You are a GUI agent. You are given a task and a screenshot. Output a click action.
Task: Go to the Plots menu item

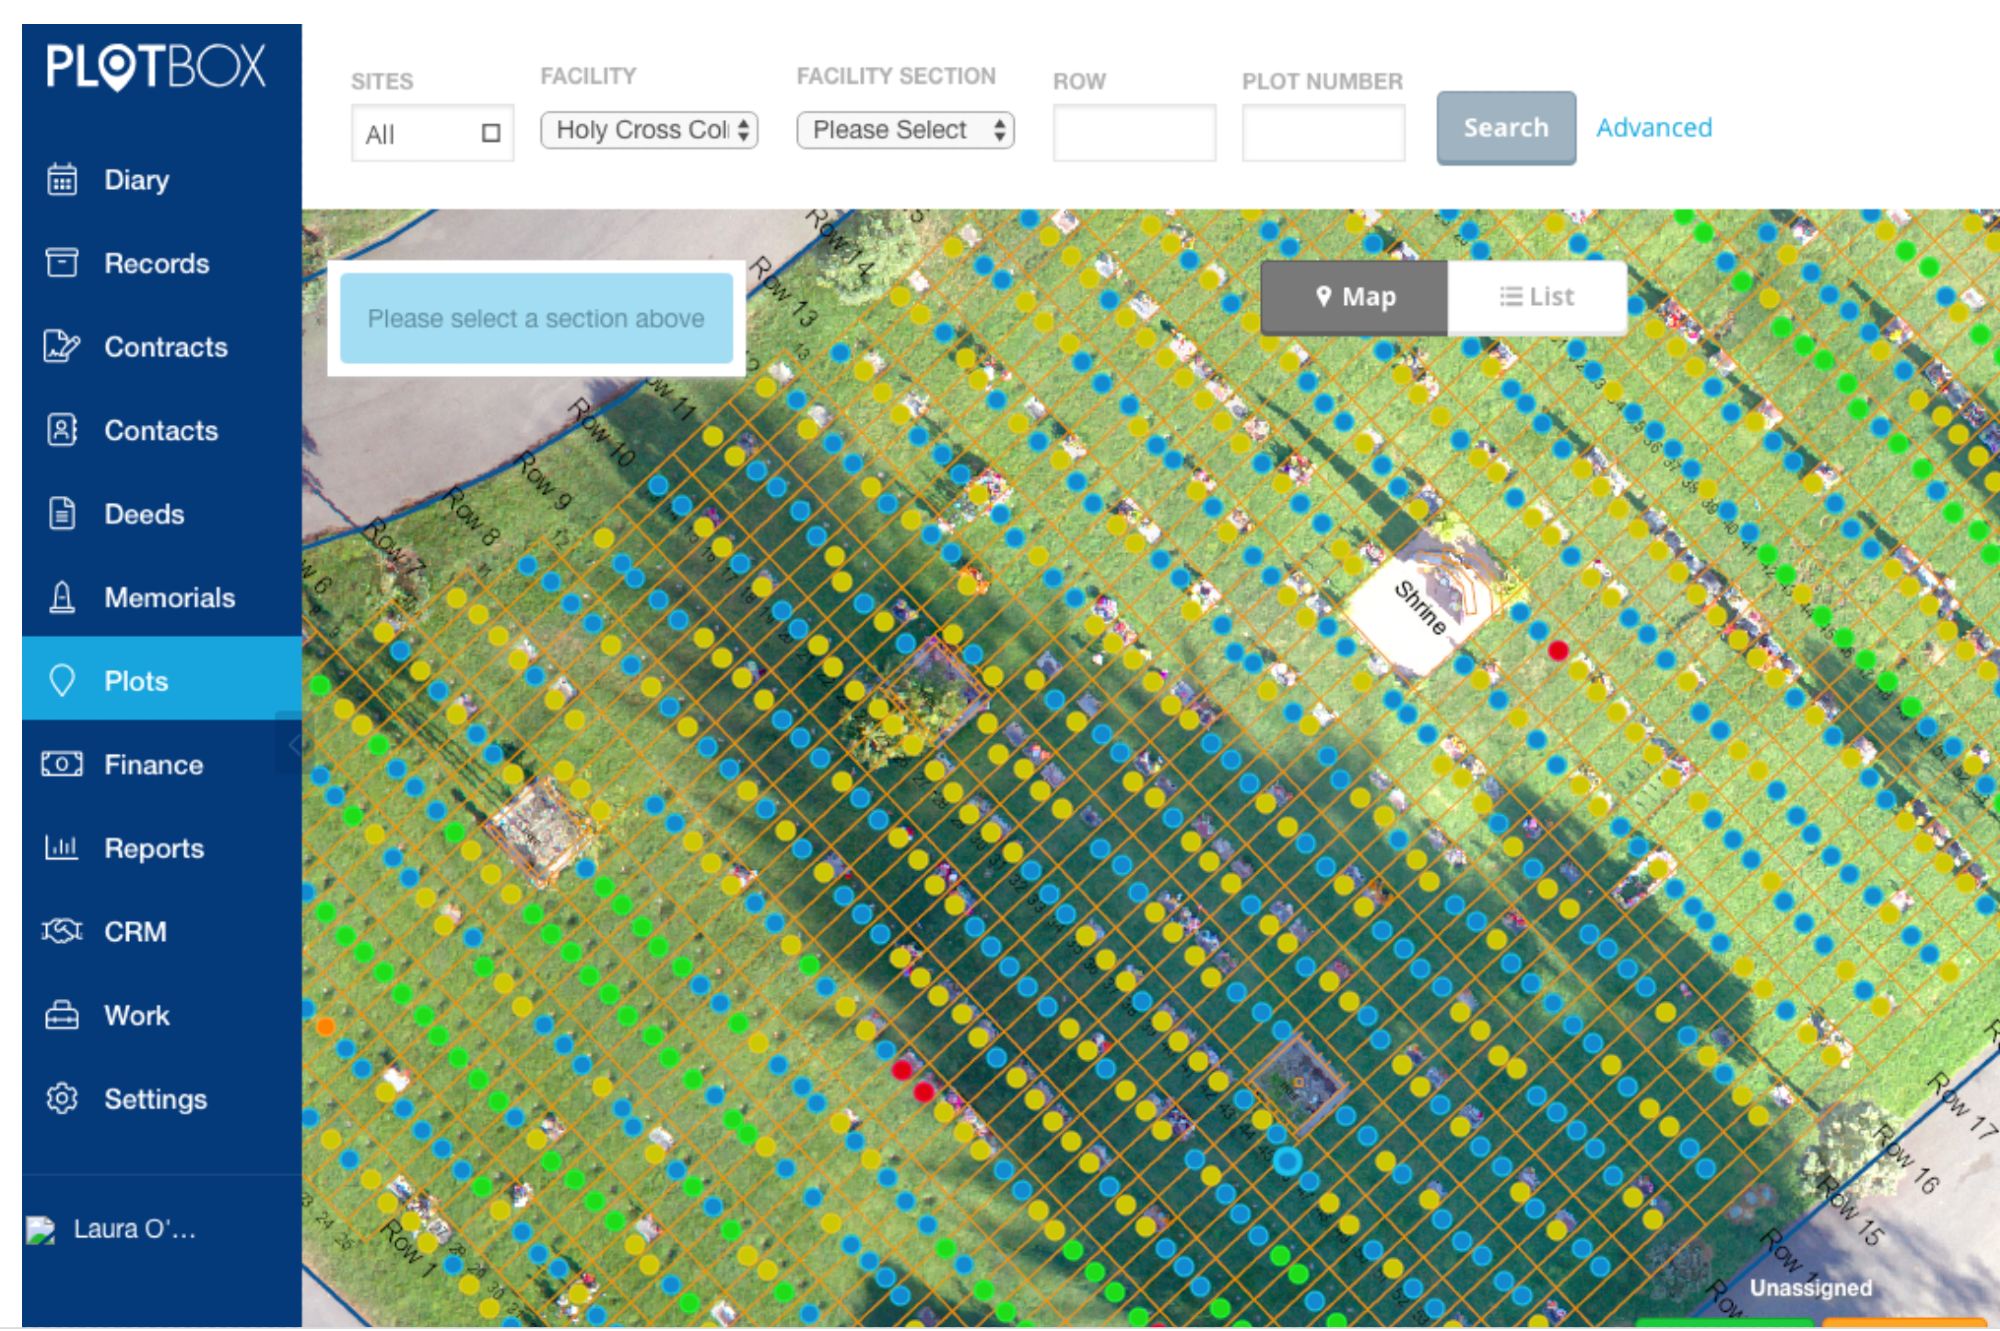pyautogui.click(x=162, y=680)
